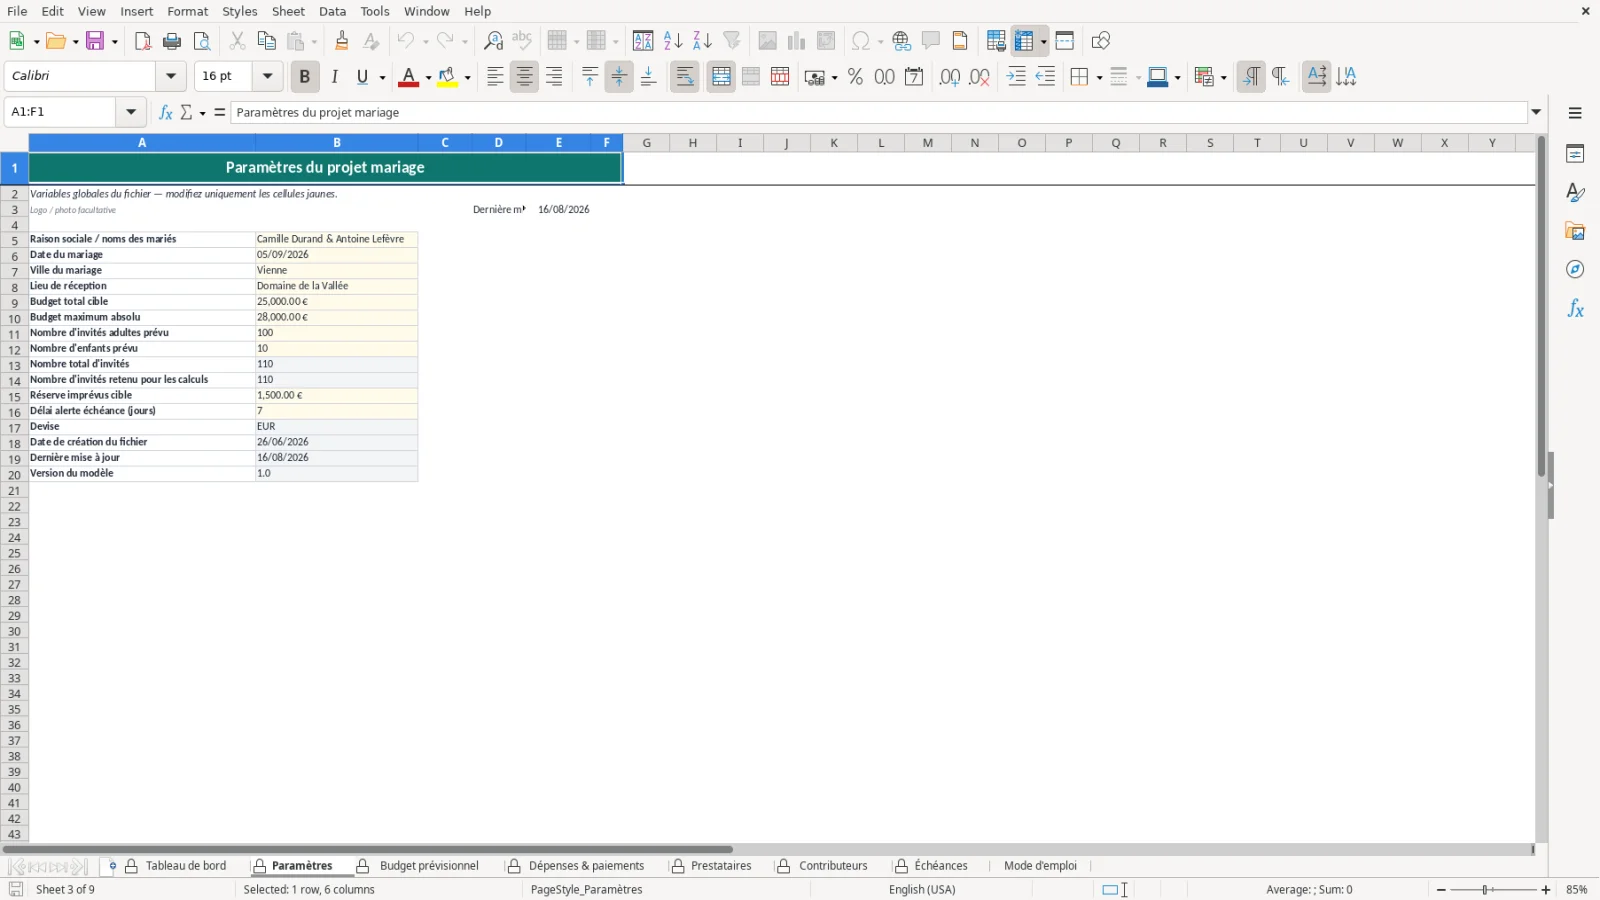This screenshot has height=900, width=1600.
Task: Select column G header
Action: [647, 143]
